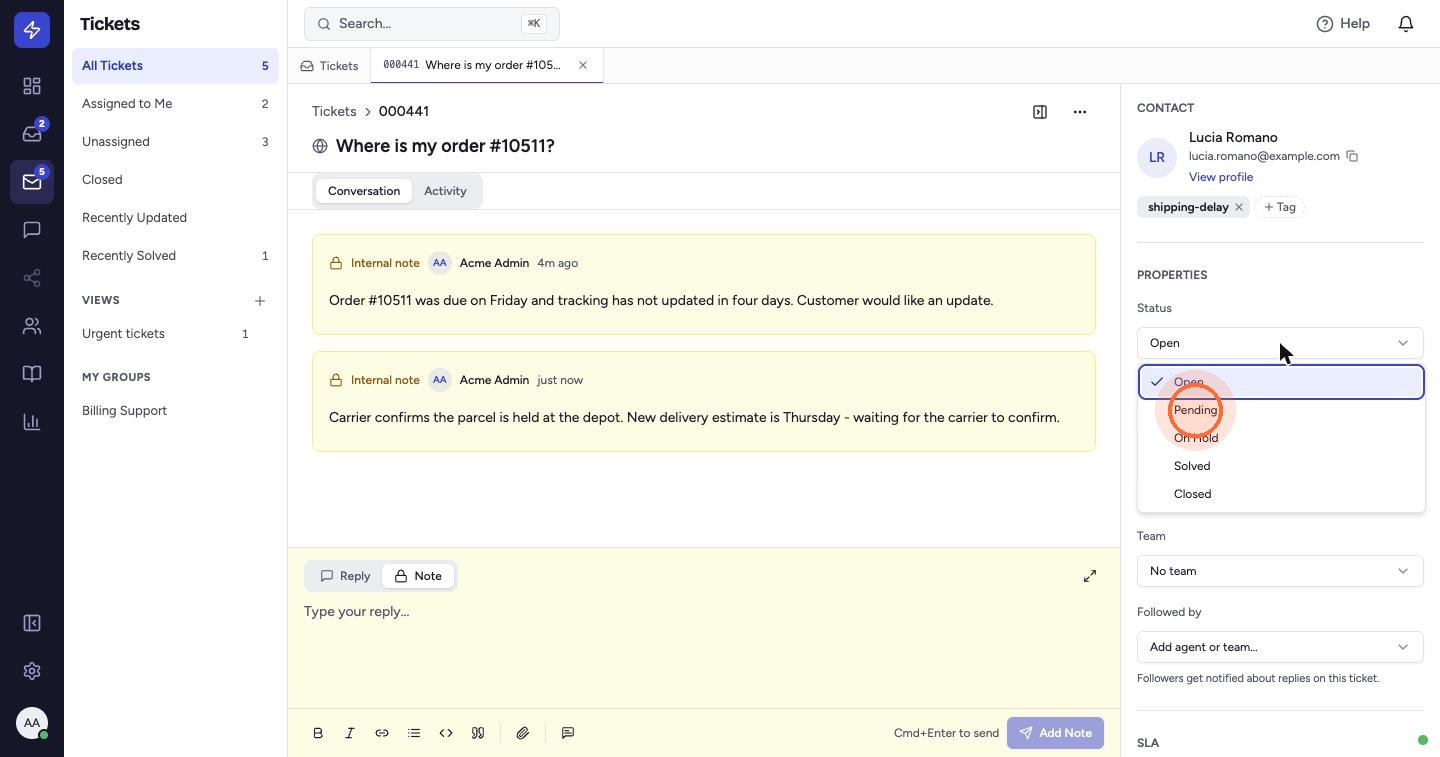Switch composer to Note mode
The image size is (1440, 757).
point(418,576)
